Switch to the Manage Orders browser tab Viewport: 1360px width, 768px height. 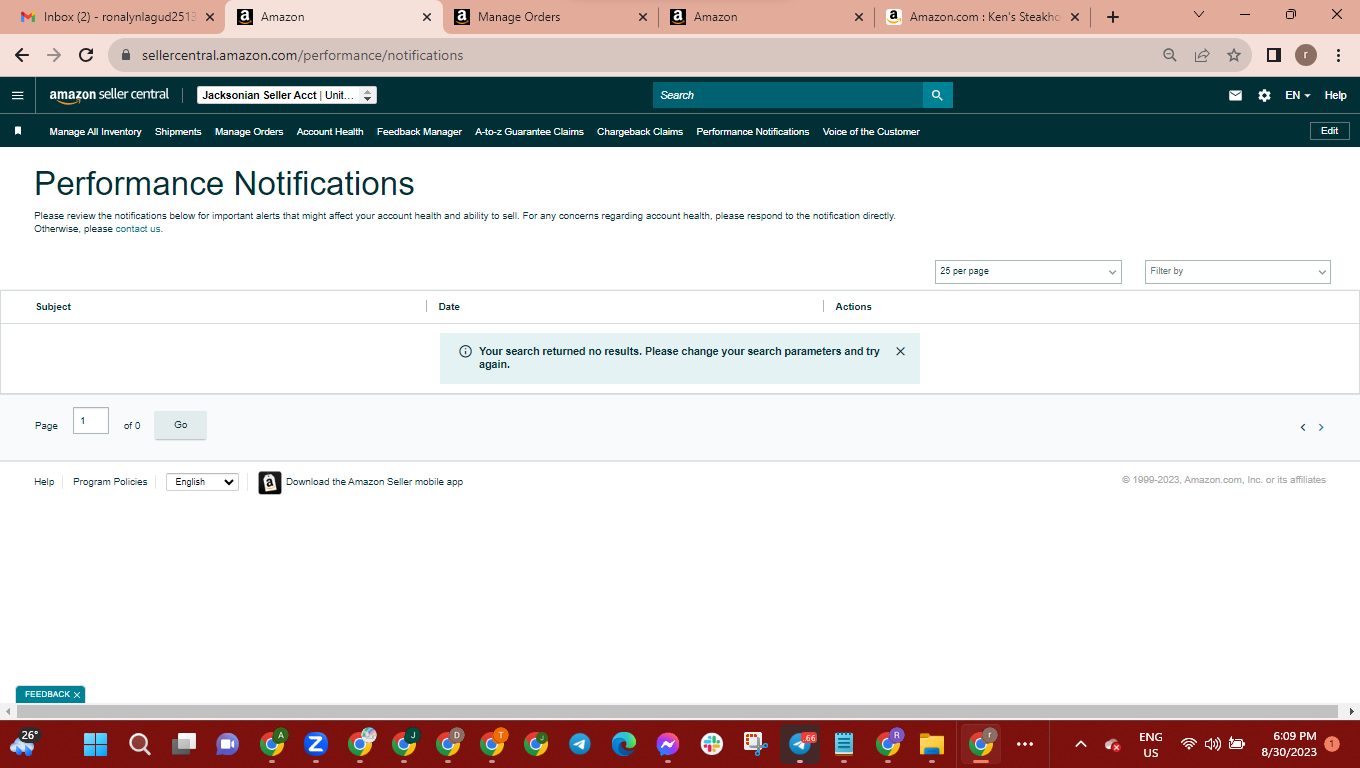pos(550,17)
